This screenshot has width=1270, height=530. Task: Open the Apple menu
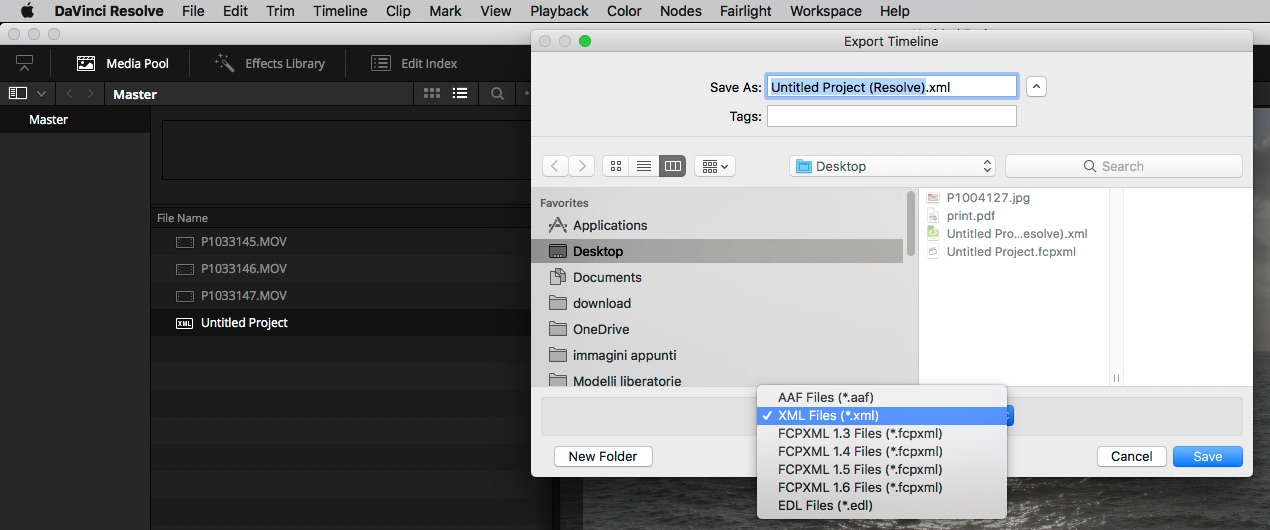point(27,11)
